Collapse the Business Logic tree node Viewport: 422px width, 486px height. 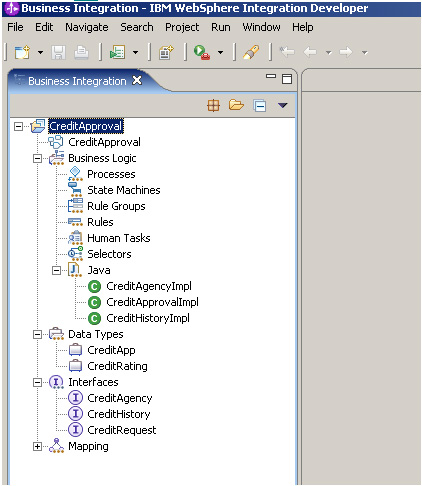tap(37, 158)
